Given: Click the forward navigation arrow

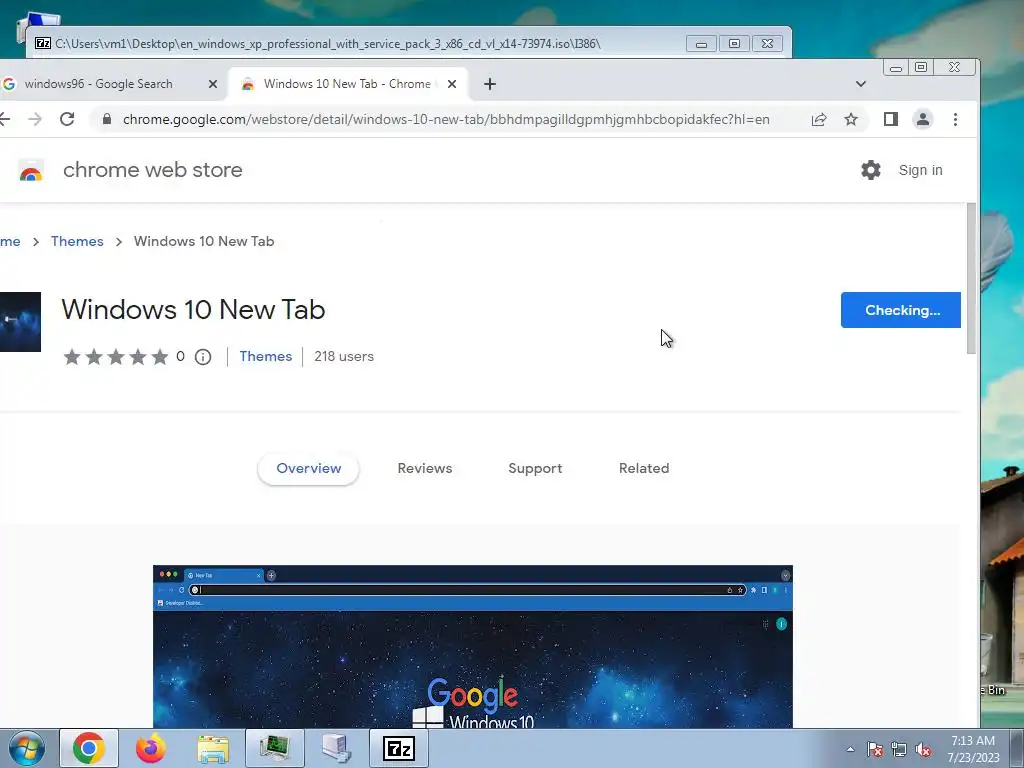Looking at the screenshot, I should click(35, 119).
